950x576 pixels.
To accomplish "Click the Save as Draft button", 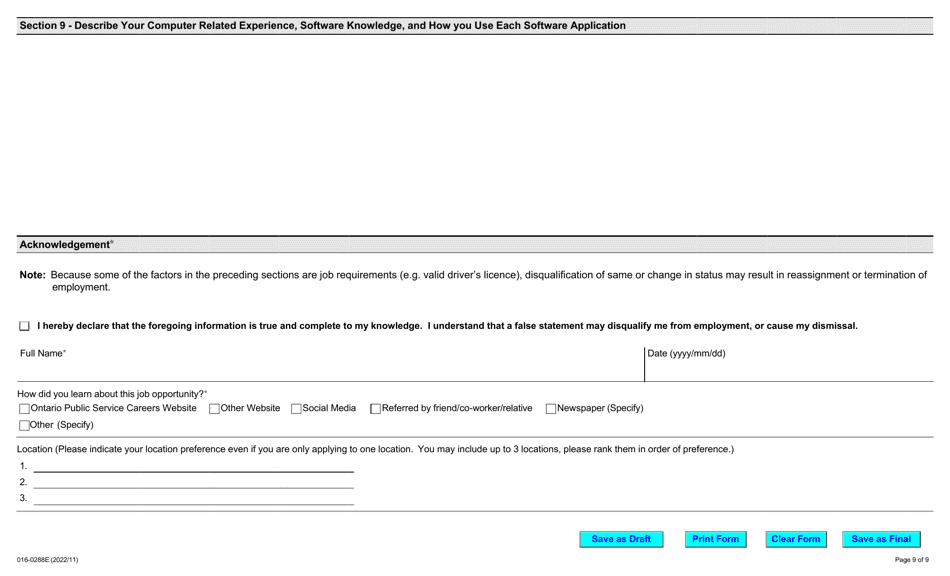I will click(621, 538).
